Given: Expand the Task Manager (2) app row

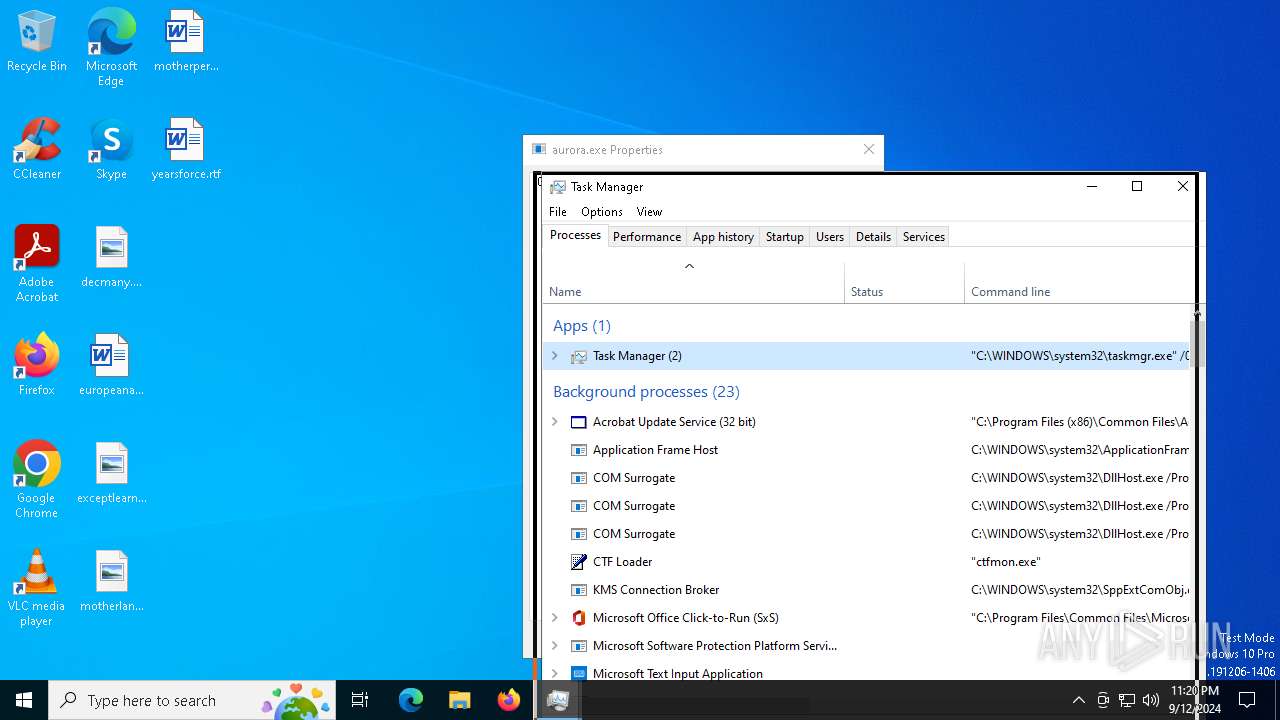Looking at the screenshot, I should (x=555, y=356).
